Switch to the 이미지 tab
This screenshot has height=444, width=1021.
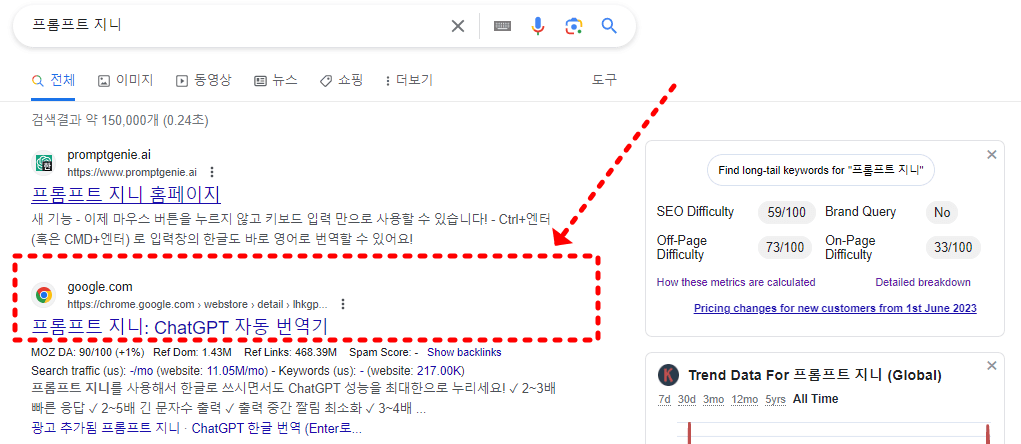[x=126, y=81]
